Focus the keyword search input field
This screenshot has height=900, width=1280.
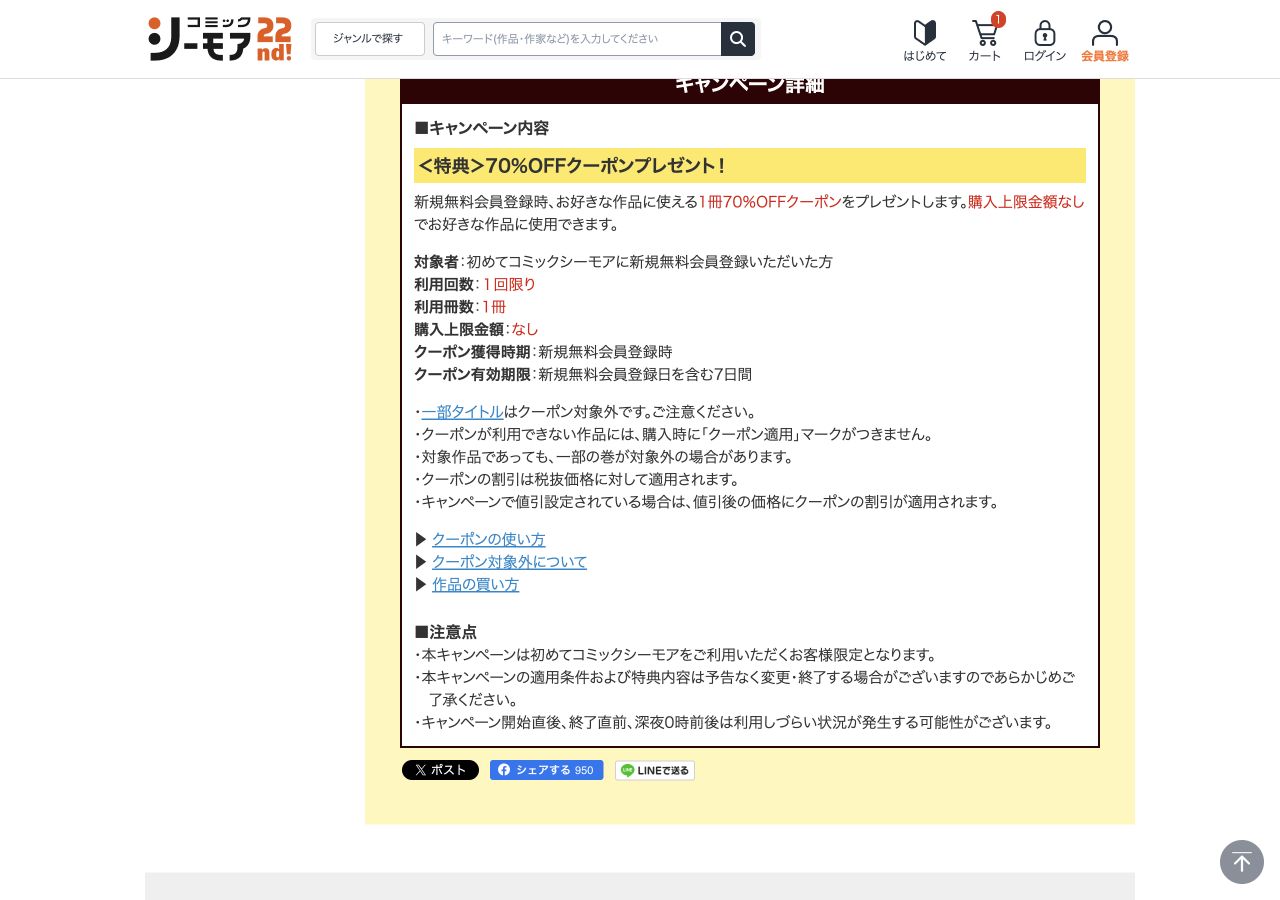point(577,39)
